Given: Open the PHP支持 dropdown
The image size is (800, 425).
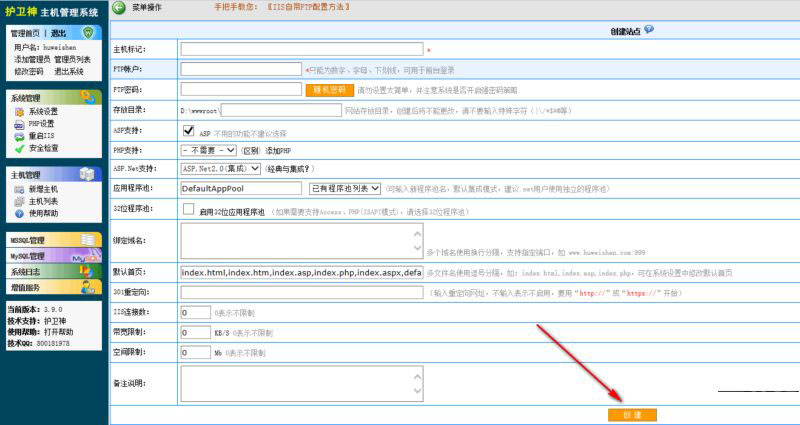Looking at the screenshot, I should click(x=209, y=151).
